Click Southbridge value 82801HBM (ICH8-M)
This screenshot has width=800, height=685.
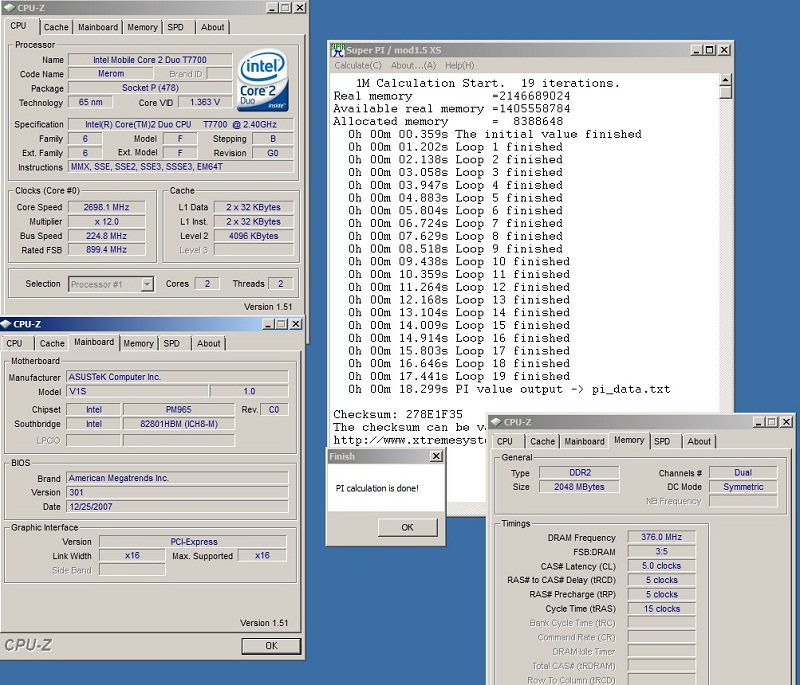tap(179, 424)
